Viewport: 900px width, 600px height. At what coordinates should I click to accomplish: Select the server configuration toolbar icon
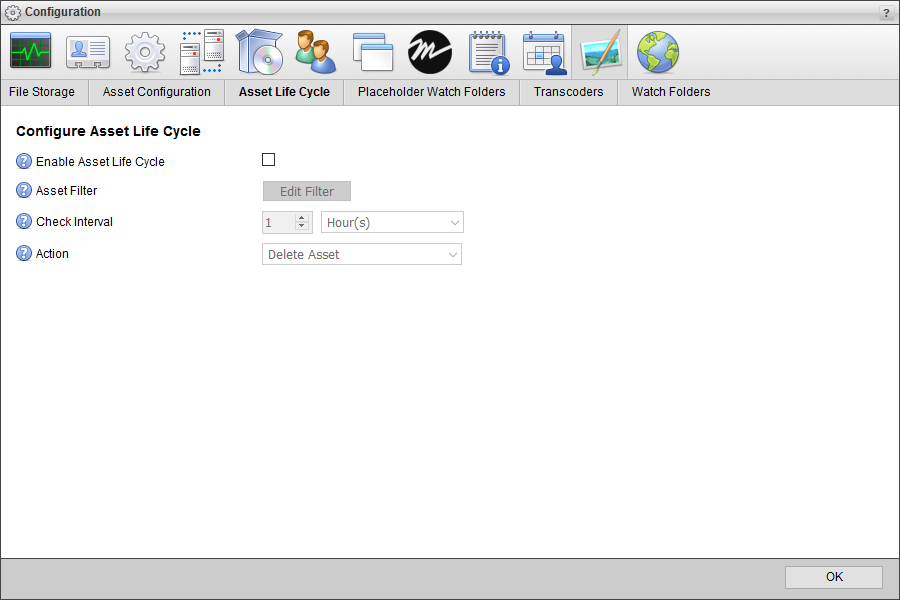pyautogui.click(x=201, y=51)
